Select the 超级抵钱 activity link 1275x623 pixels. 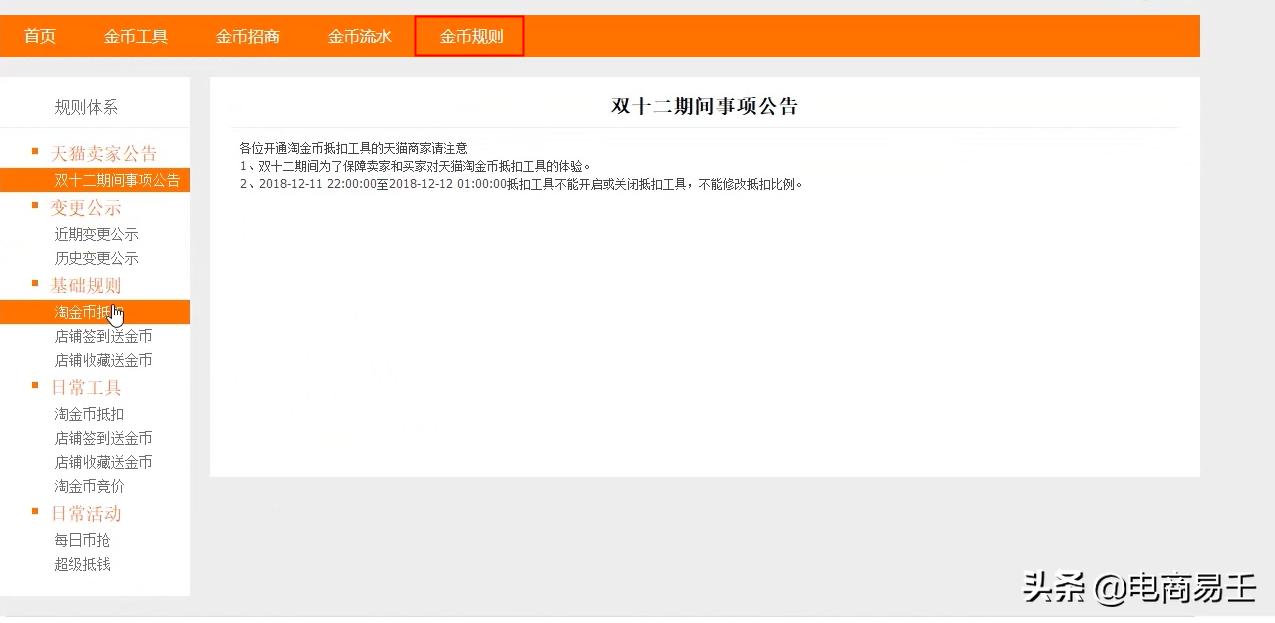(83, 564)
